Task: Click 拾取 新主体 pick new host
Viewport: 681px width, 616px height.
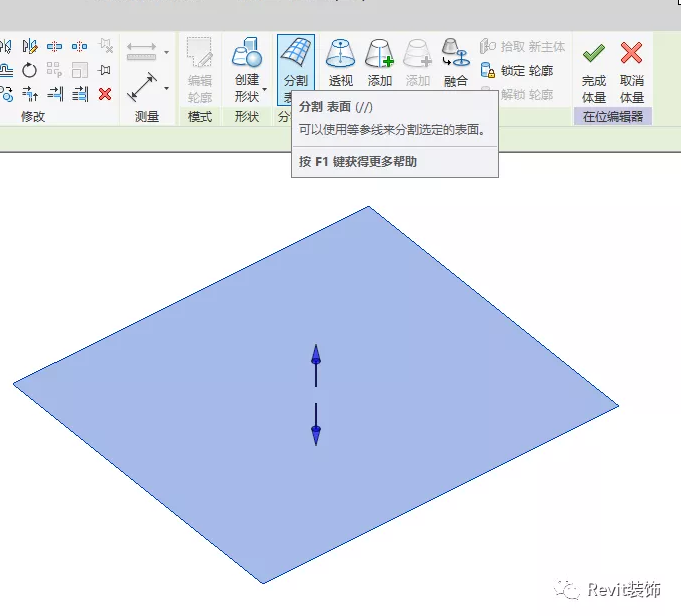Action: (522, 46)
